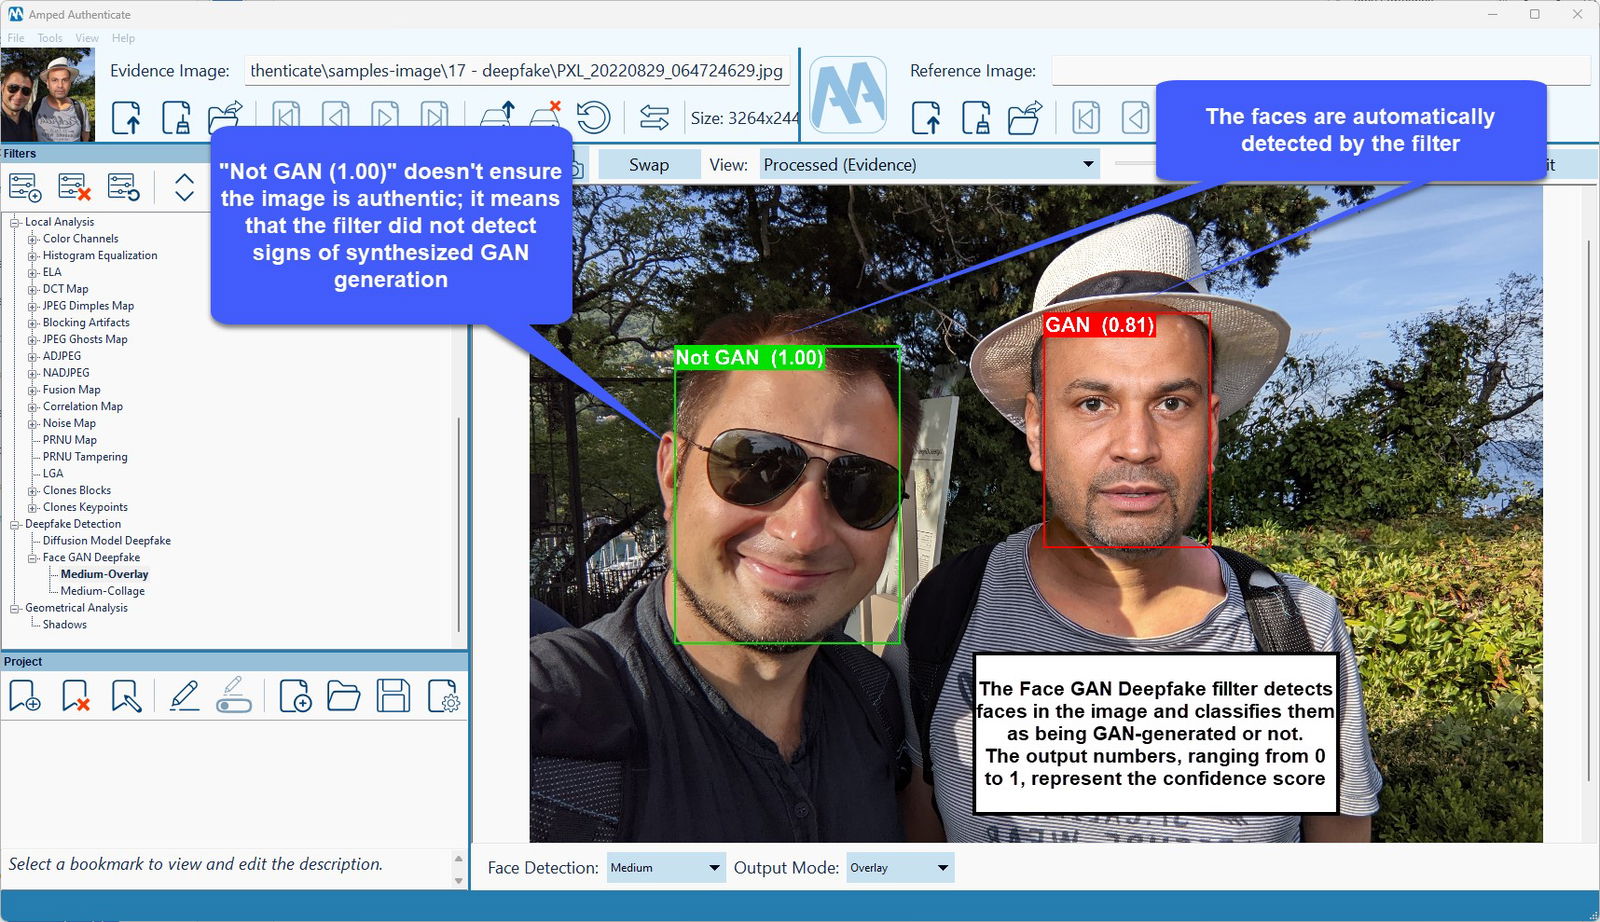The height and width of the screenshot is (922, 1600).
Task: Select Medium-Collage under Face GAN Deepfake
Action: tap(101, 590)
